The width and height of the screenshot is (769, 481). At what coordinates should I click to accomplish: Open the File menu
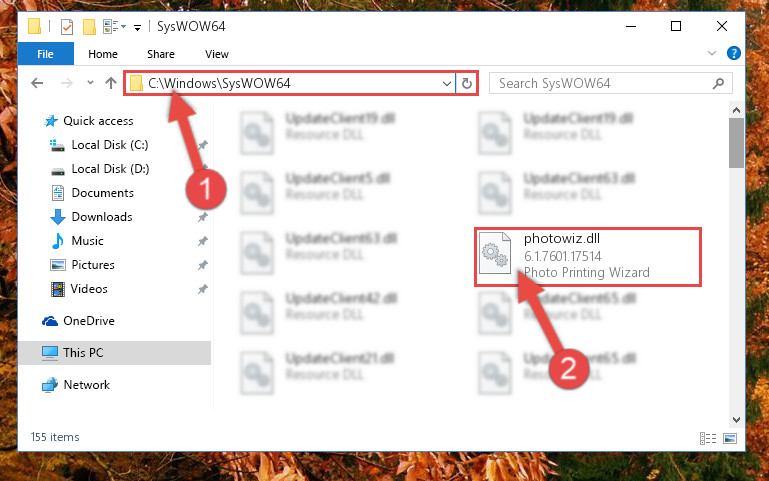[46, 54]
